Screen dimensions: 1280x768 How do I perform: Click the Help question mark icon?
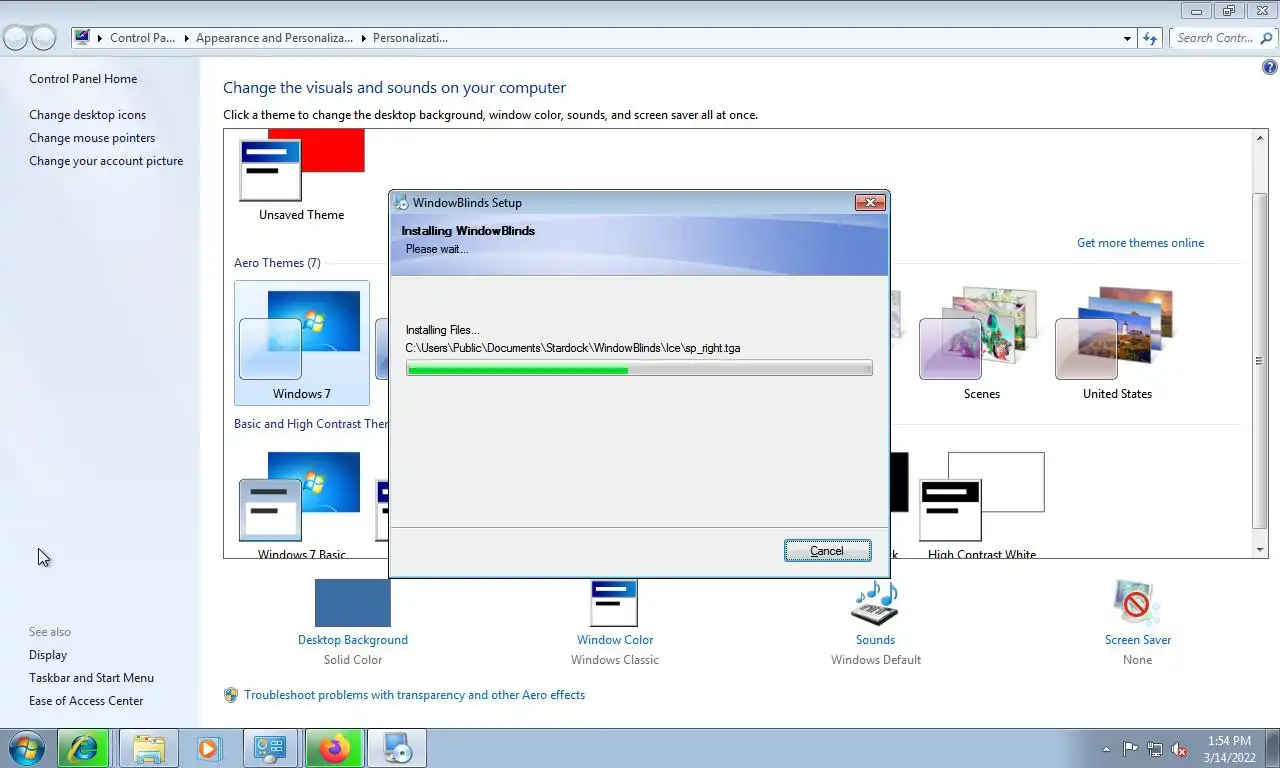1270,68
